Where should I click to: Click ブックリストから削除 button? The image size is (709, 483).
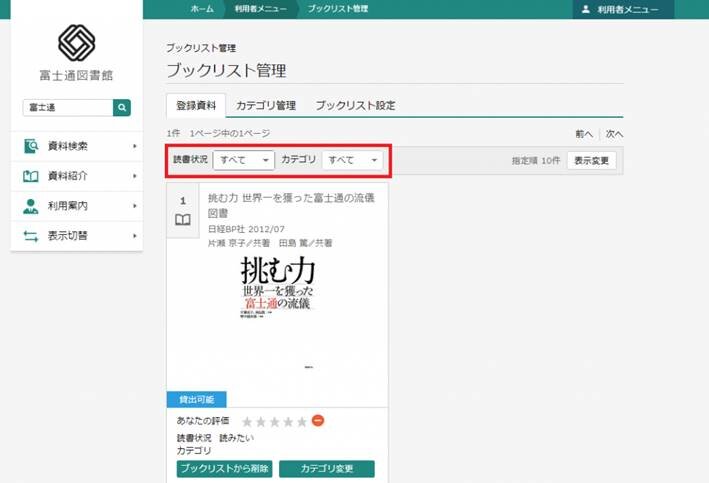click(x=224, y=469)
